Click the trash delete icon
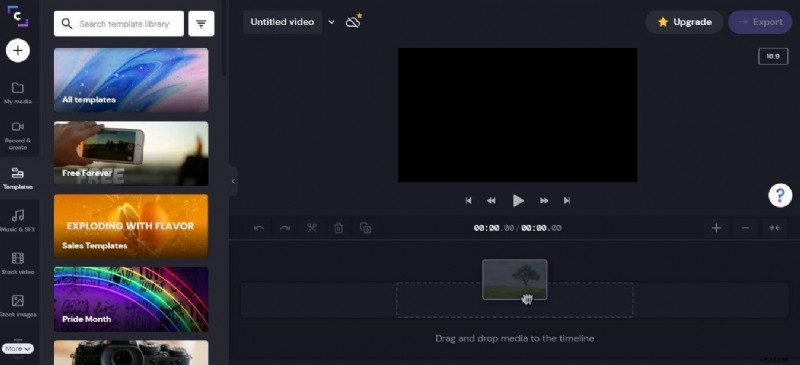Screen dimensions: 800x365 tap(338, 228)
